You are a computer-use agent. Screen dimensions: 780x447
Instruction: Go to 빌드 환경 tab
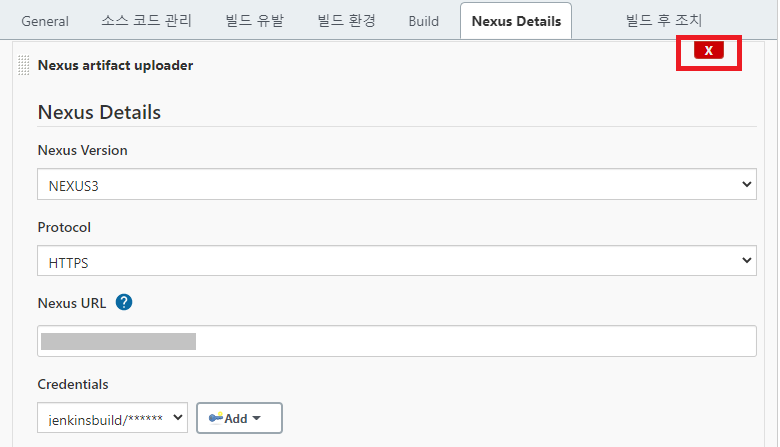[347, 21]
